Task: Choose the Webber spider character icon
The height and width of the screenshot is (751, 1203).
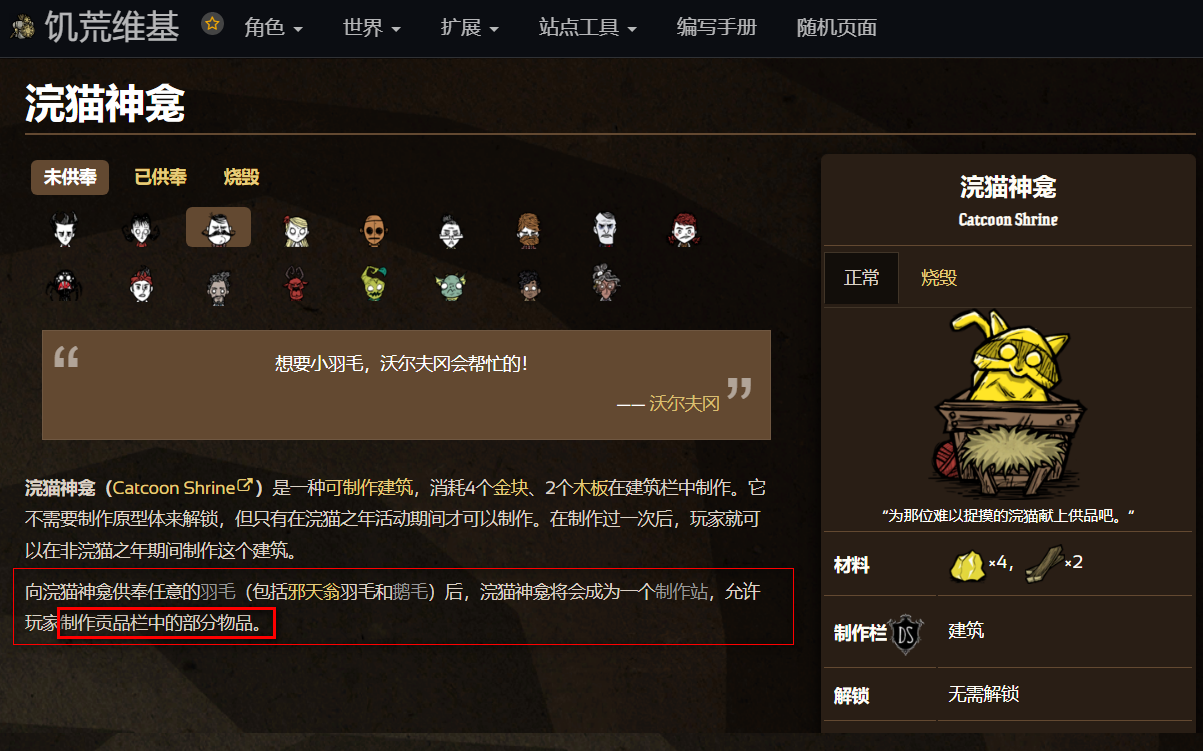Action: tap(64, 285)
